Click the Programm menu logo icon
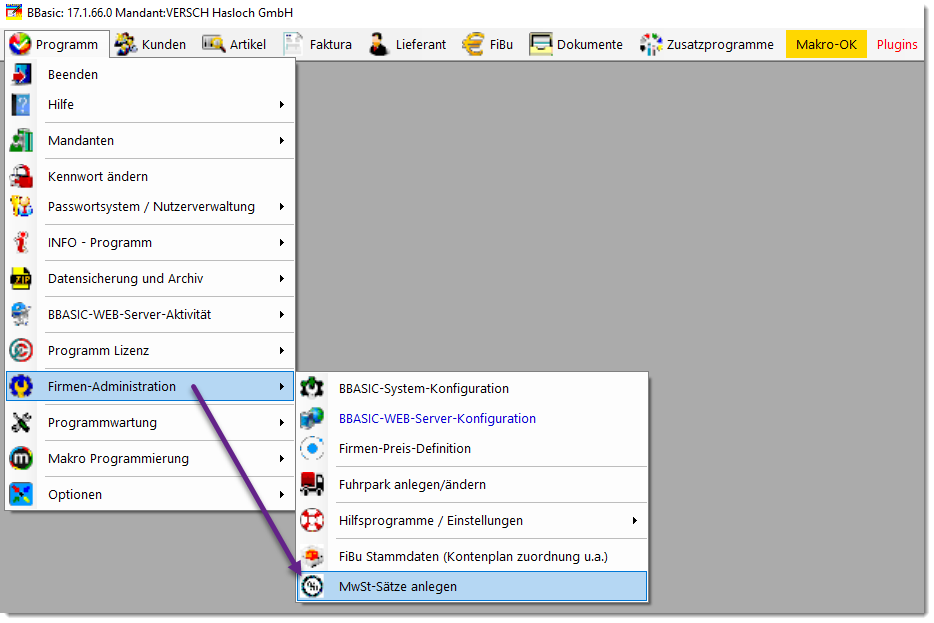 pyautogui.click(x=20, y=44)
